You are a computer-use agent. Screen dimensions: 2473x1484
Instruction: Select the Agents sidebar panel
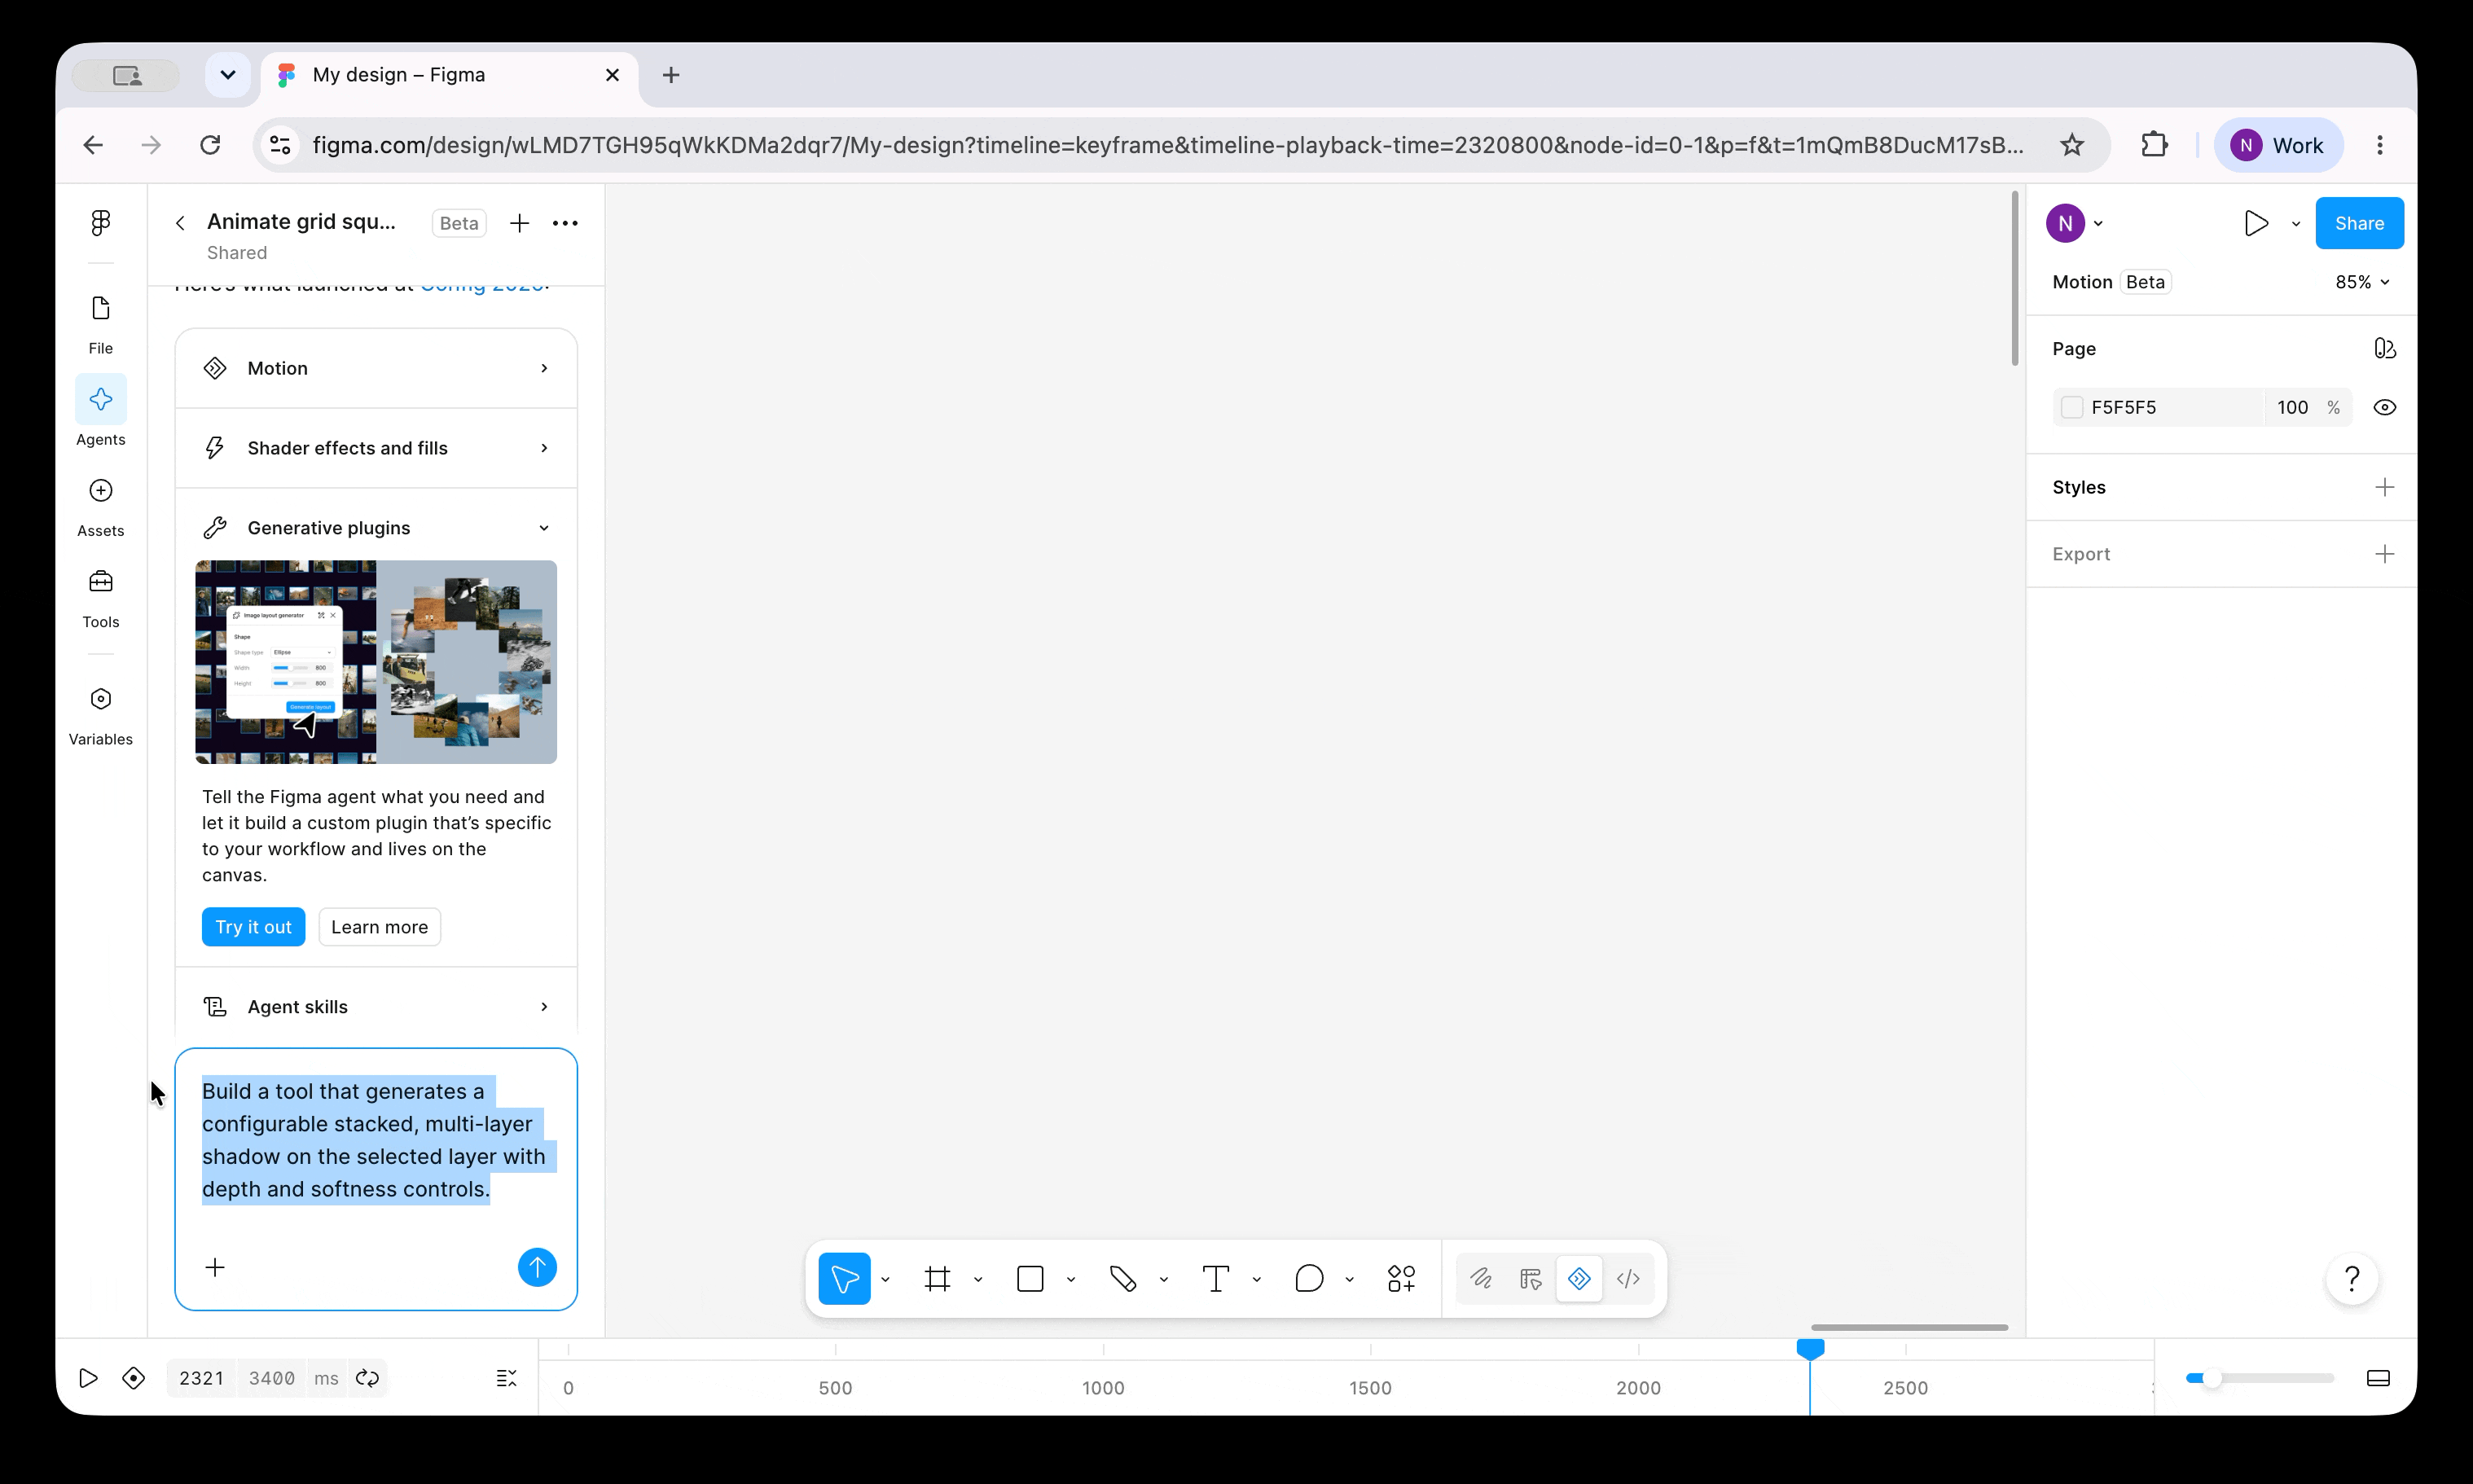(x=100, y=411)
